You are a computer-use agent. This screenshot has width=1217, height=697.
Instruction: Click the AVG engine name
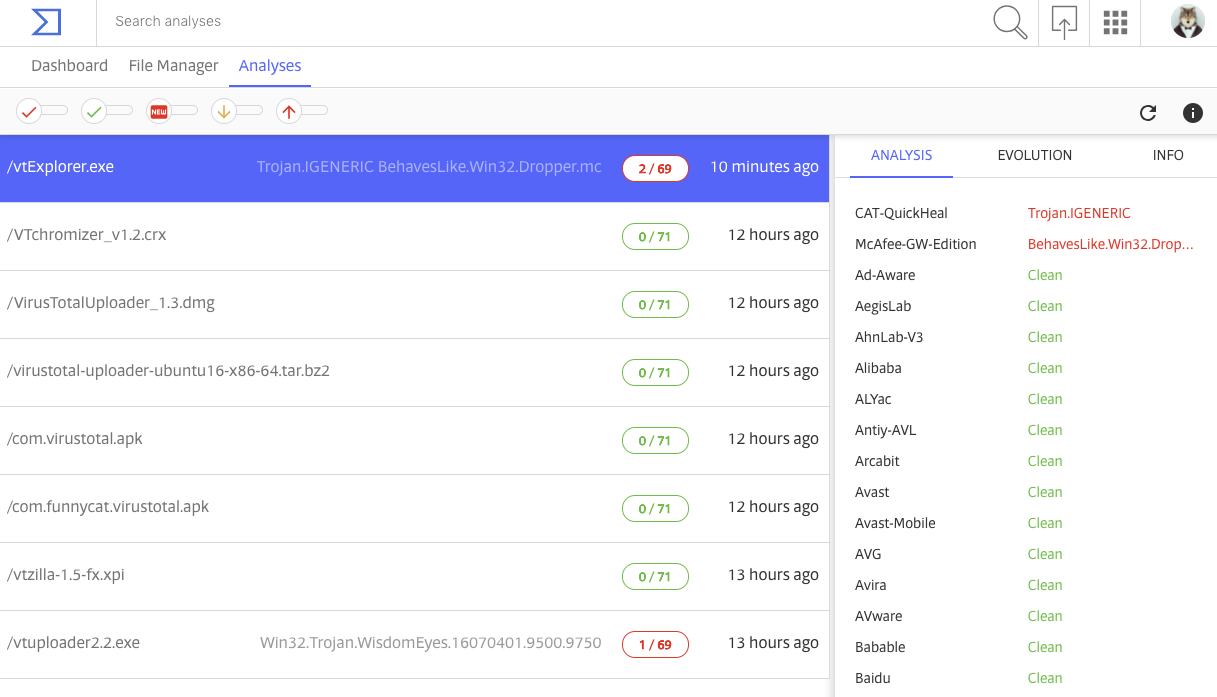[x=868, y=554]
